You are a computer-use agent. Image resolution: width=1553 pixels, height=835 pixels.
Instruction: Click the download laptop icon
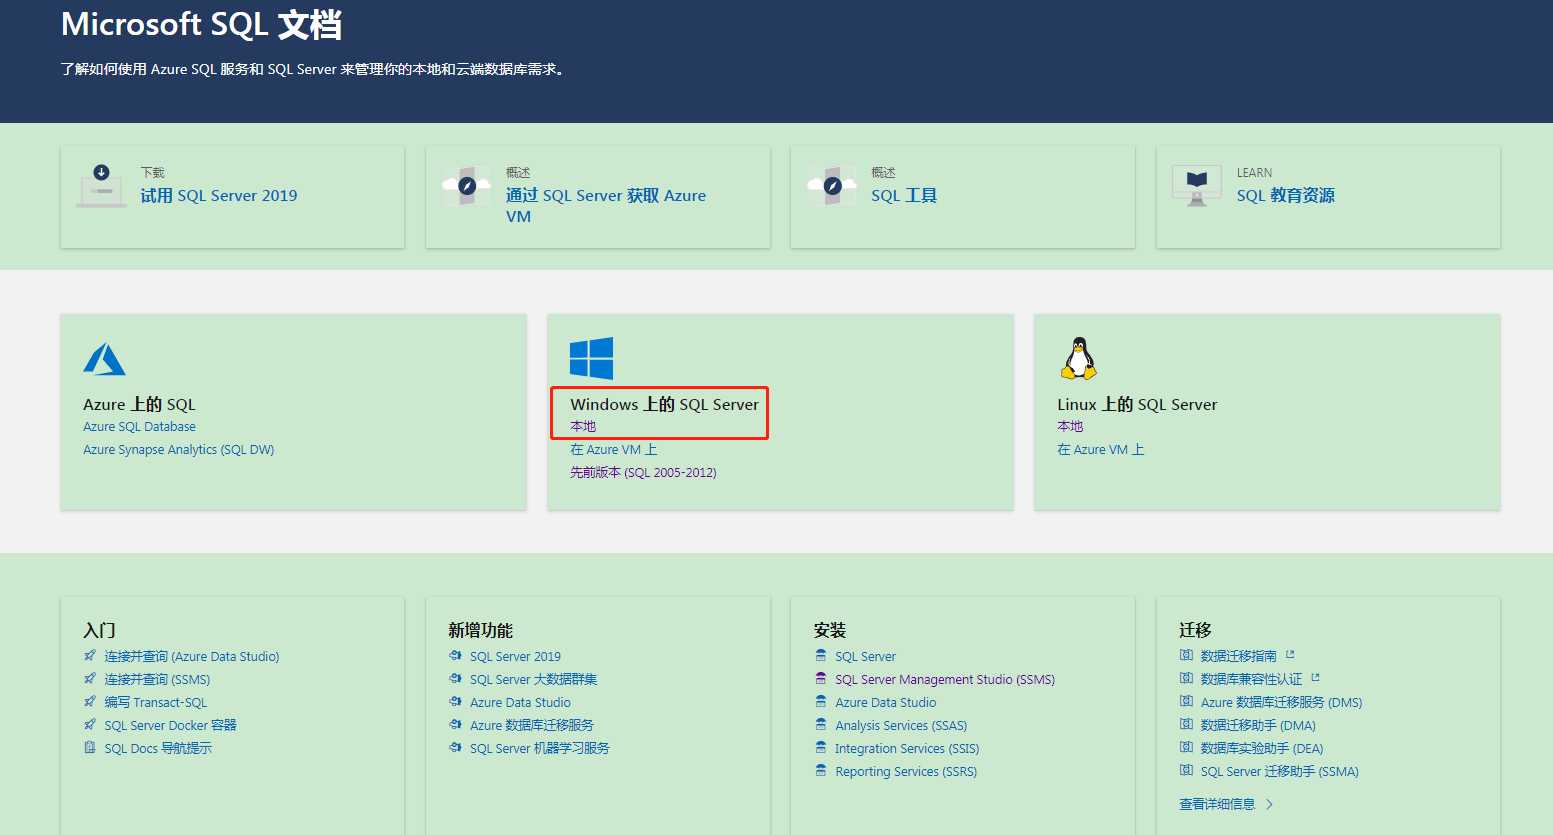[x=101, y=186]
